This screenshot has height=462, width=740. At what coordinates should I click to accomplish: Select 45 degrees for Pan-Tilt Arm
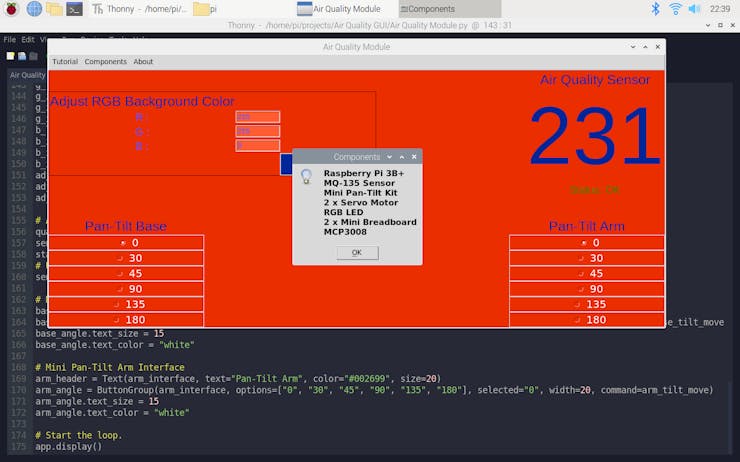(587, 274)
